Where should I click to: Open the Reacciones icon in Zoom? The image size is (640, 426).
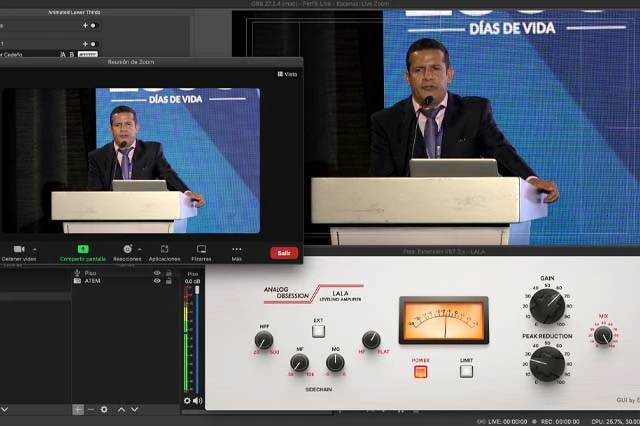pyautogui.click(x=127, y=248)
